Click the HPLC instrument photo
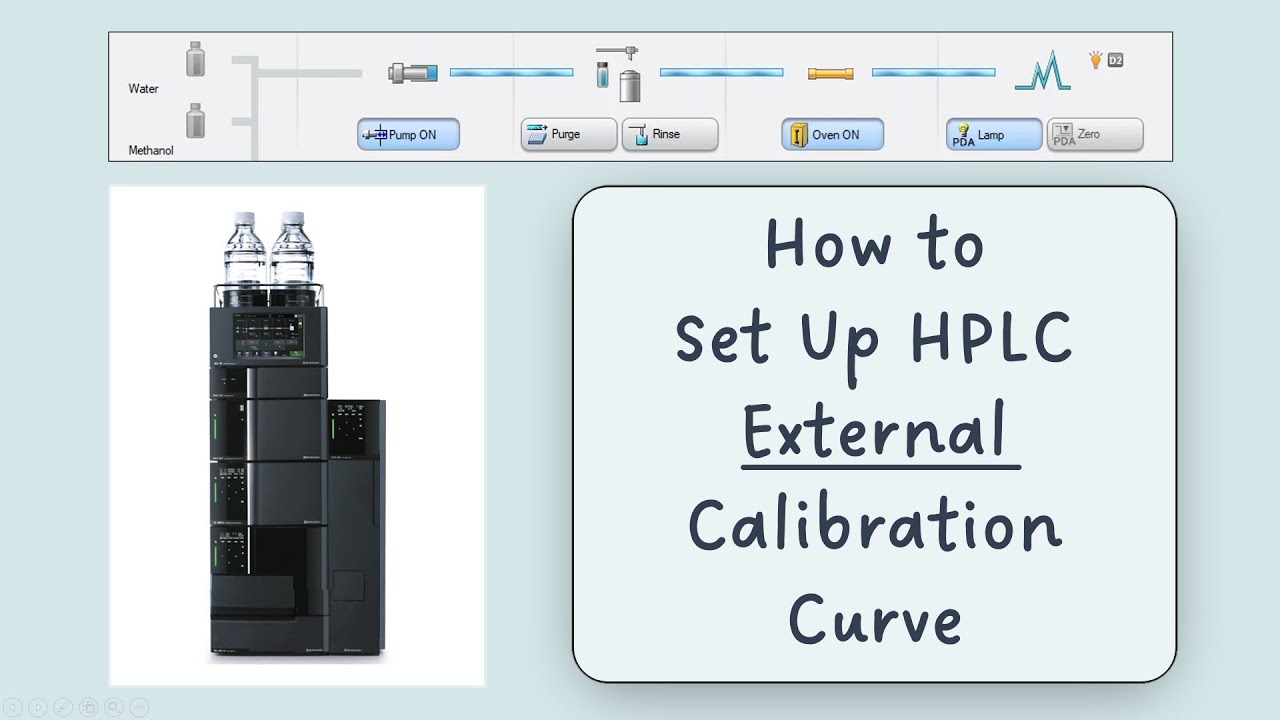The height and width of the screenshot is (720, 1280). (x=297, y=435)
